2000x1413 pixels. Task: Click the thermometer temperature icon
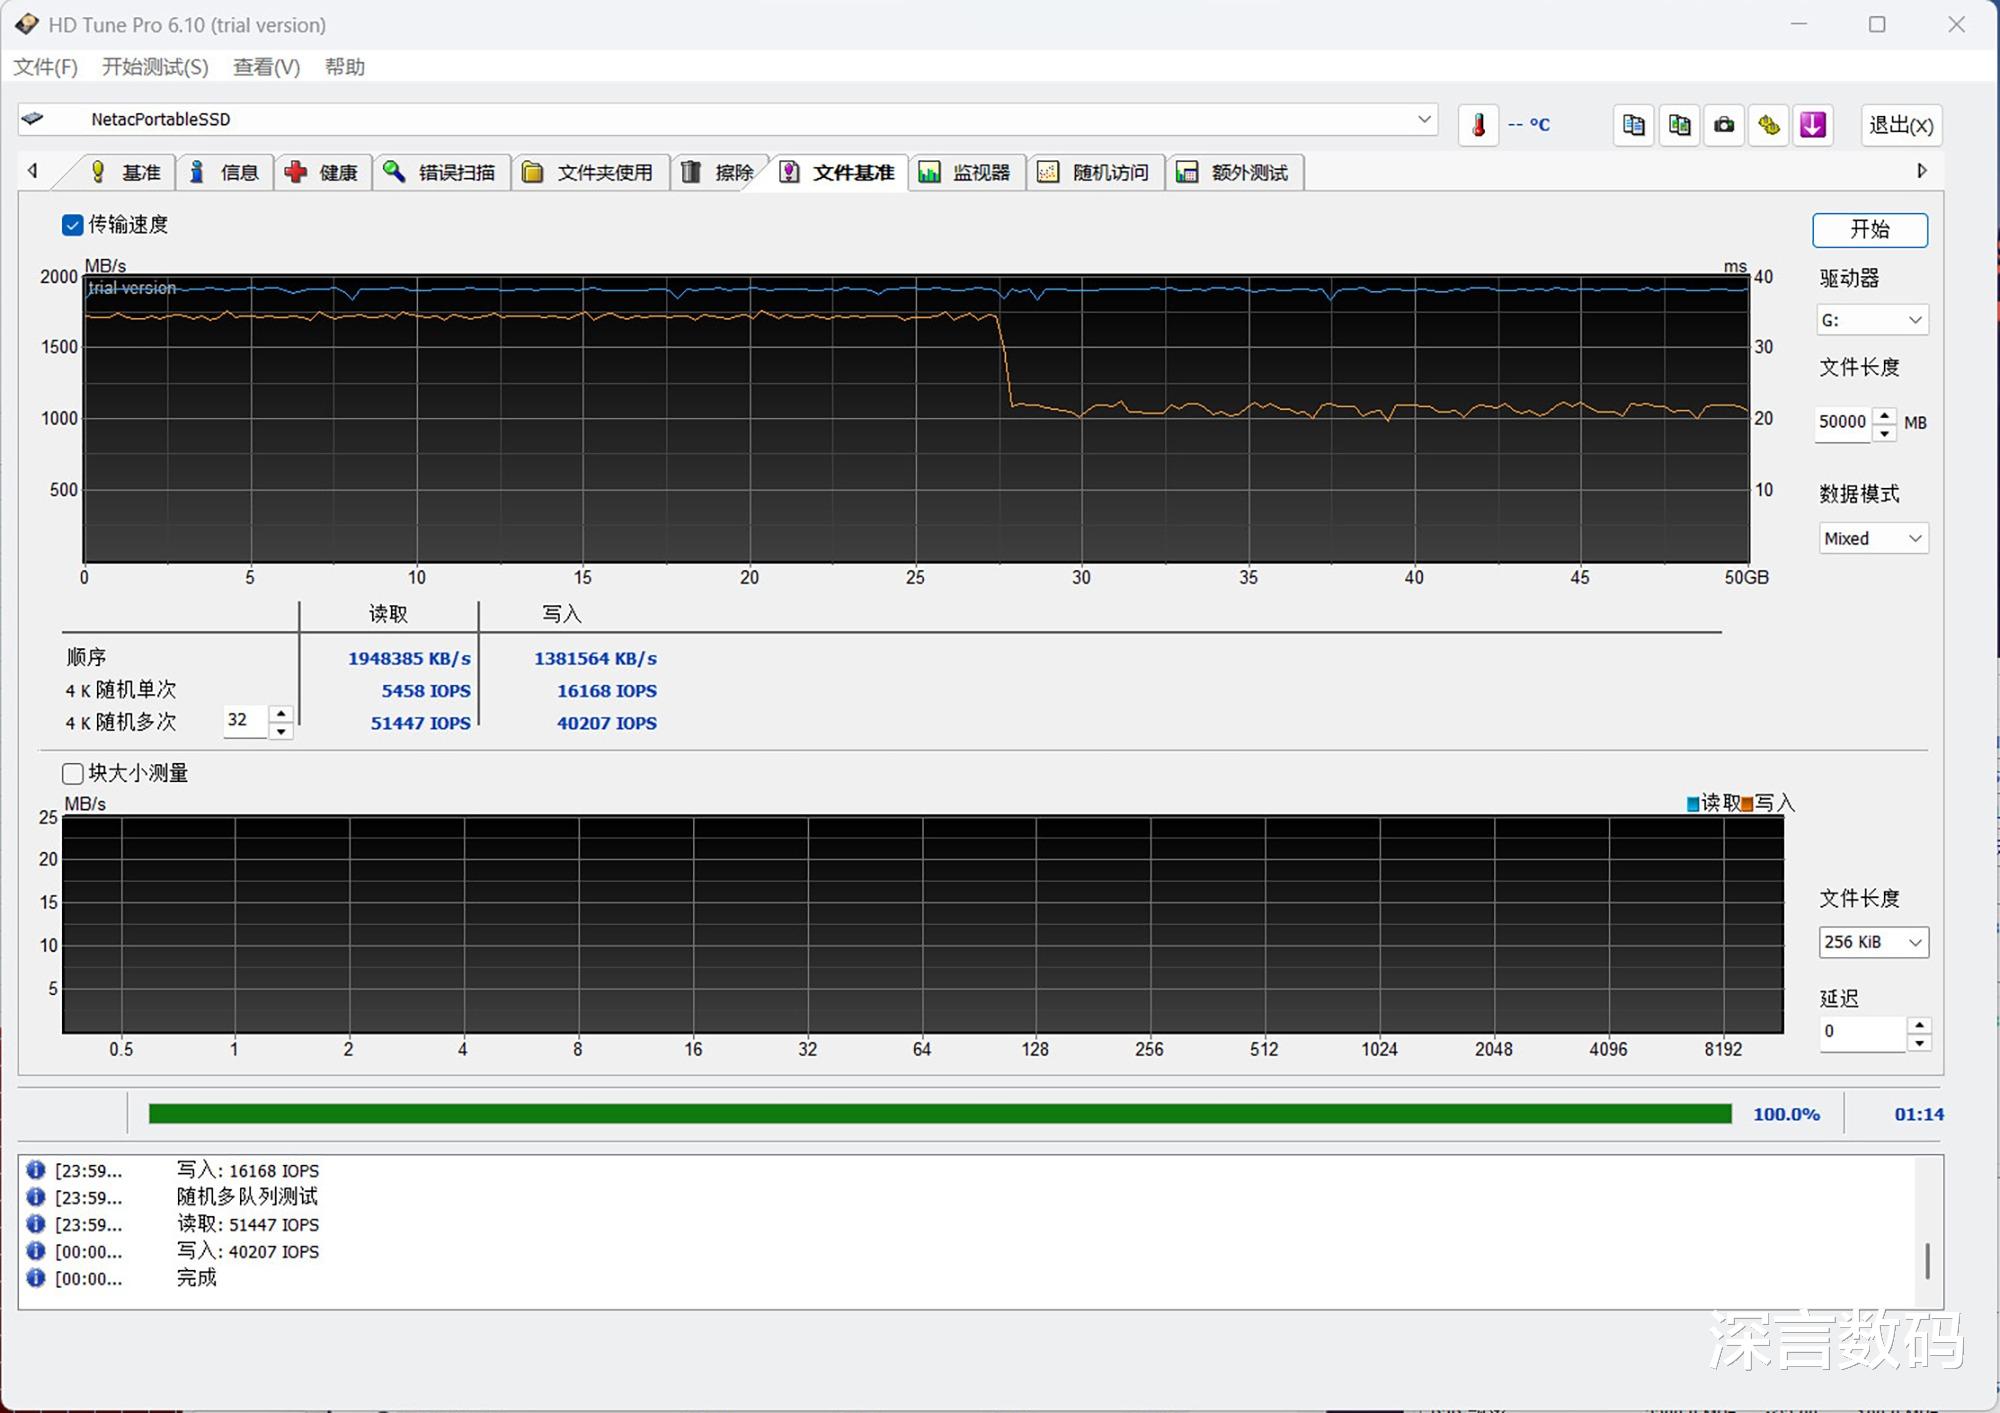(x=1478, y=125)
